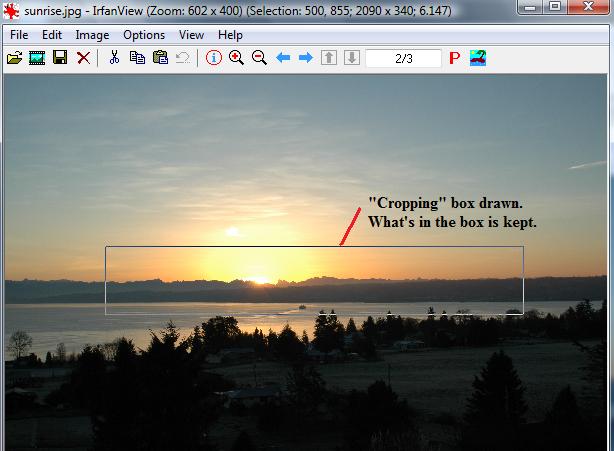Copy image with the copy icon
The height and width of the screenshot is (451, 614).
point(137,58)
